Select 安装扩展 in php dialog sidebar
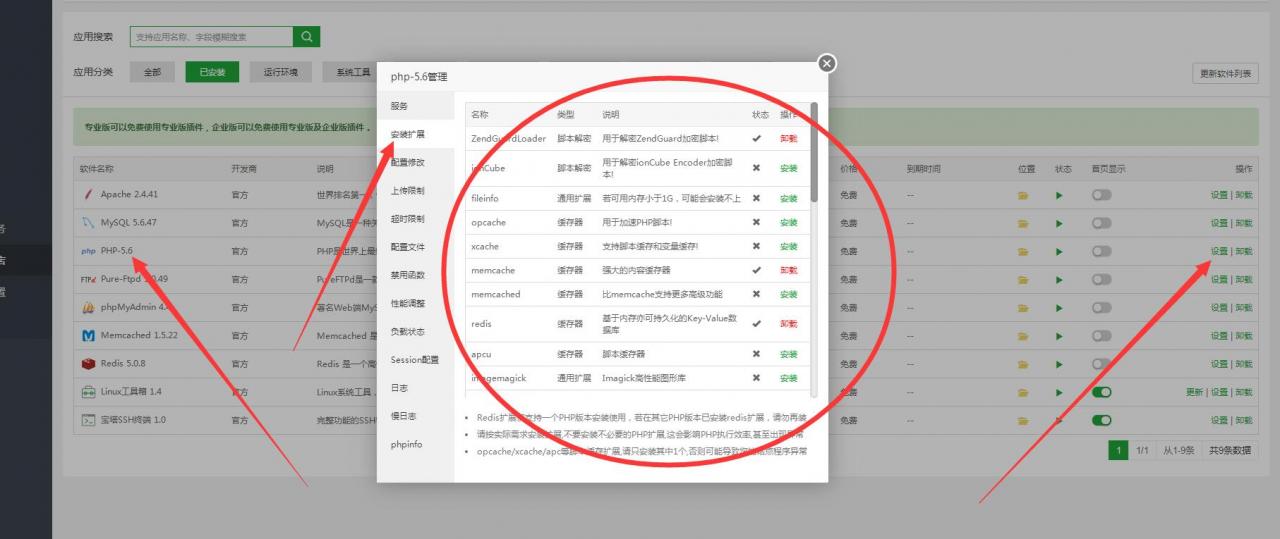The height and width of the screenshot is (539, 1280). click(415, 134)
